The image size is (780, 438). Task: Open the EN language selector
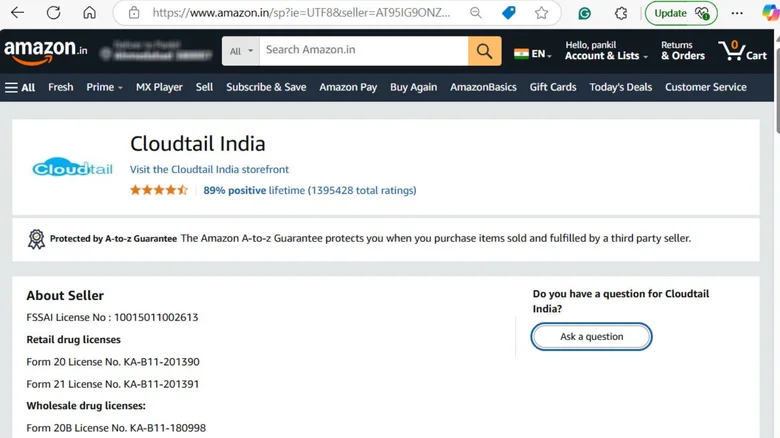point(532,53)
